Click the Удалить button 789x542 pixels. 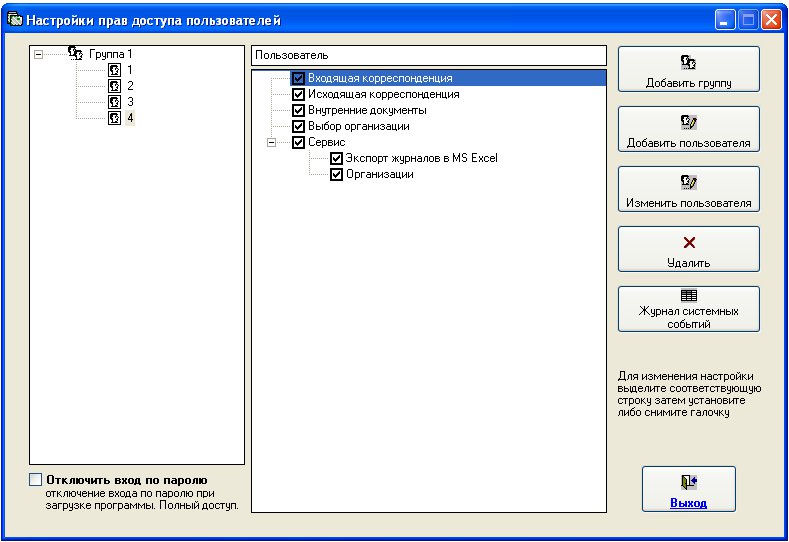point(688,249)
